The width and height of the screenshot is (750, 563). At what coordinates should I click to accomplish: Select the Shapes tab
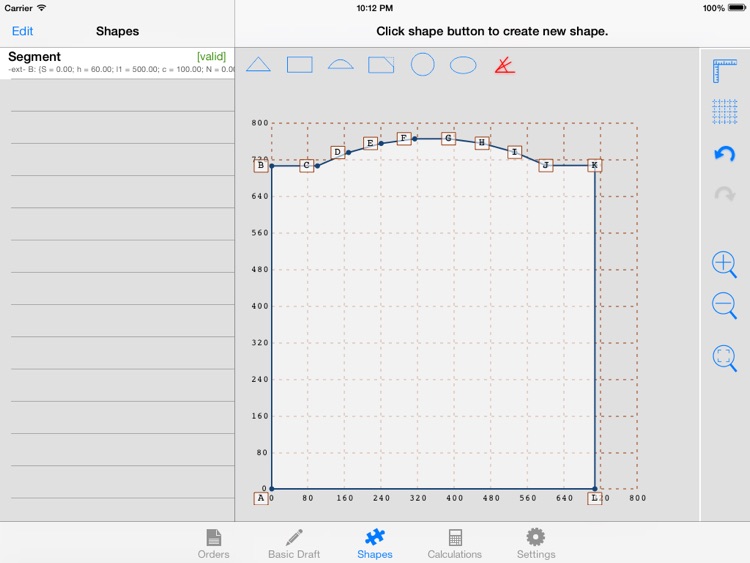coord(375,544)
